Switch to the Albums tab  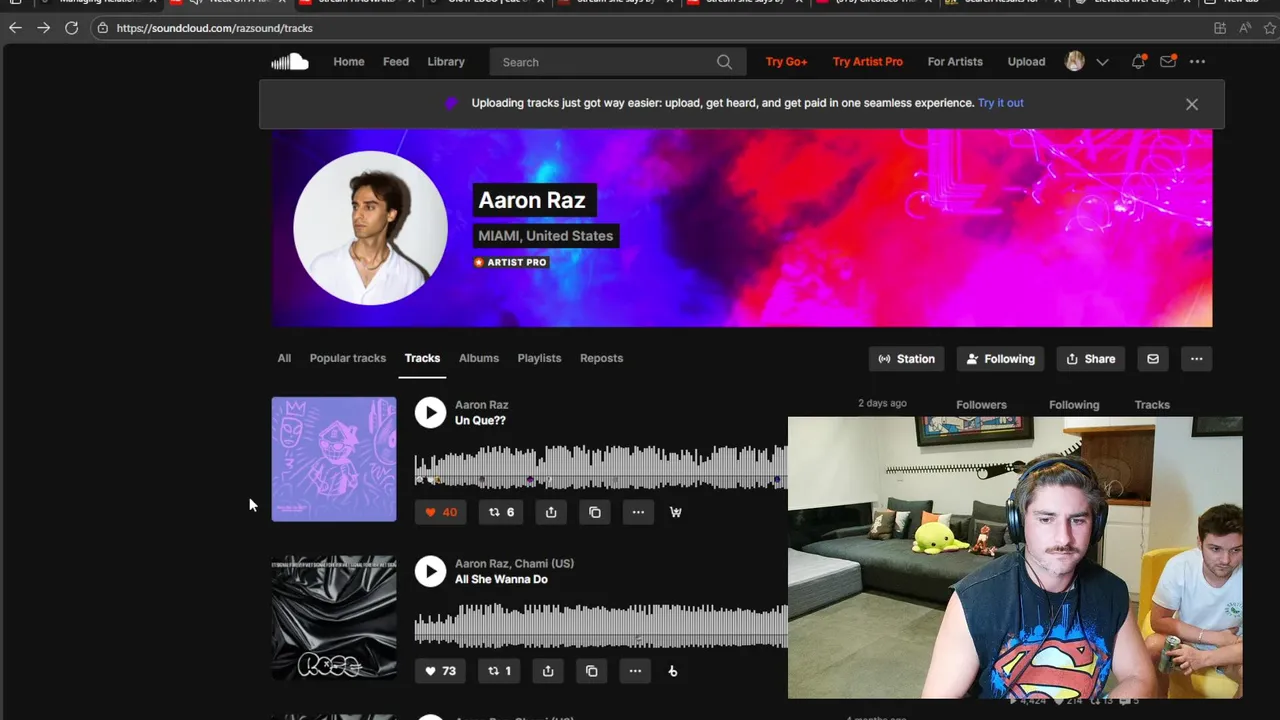tap(479, 358)
